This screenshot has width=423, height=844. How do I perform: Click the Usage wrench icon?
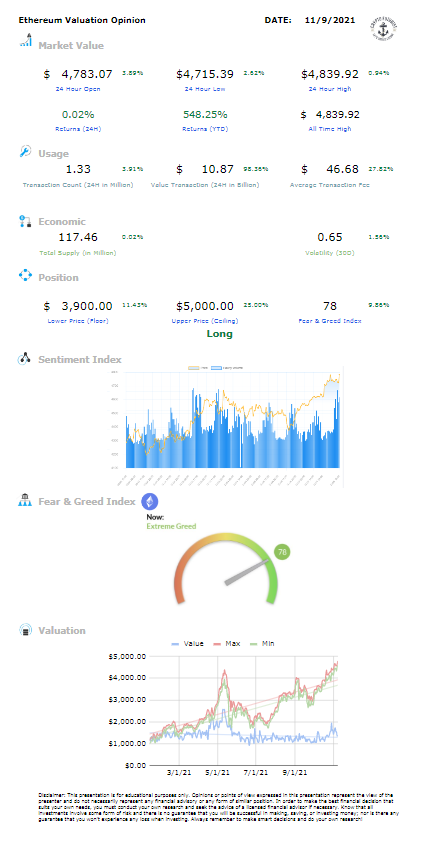25,152
